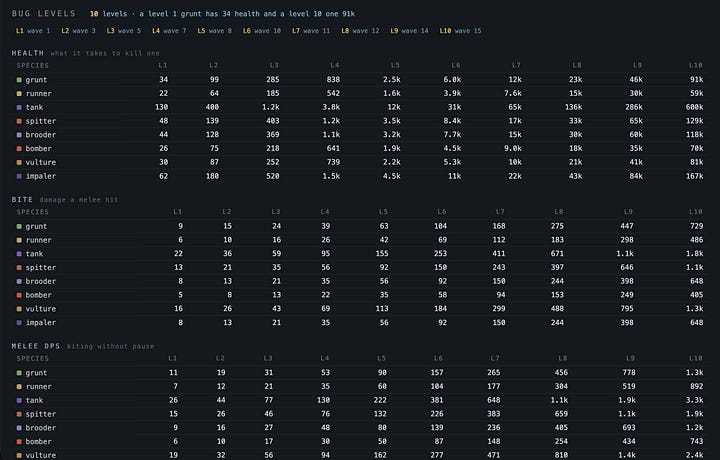Click the L1 wave 1 level chip
This screenshot has width=720, height=460.
[33, 31]
